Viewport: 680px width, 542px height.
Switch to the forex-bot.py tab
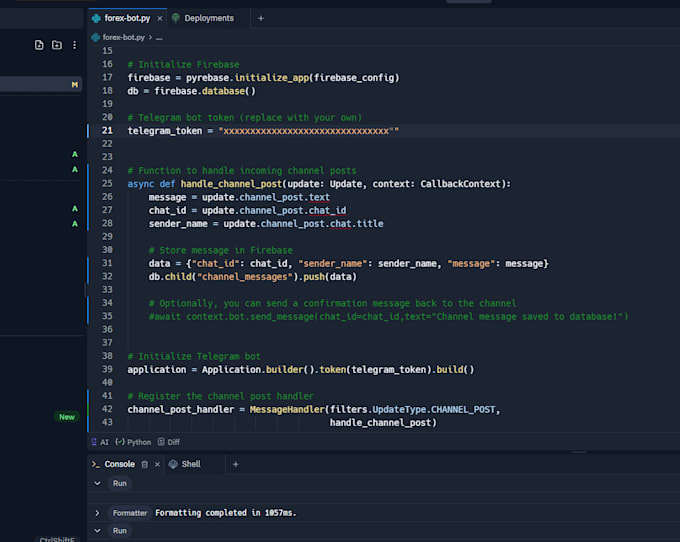127,18
